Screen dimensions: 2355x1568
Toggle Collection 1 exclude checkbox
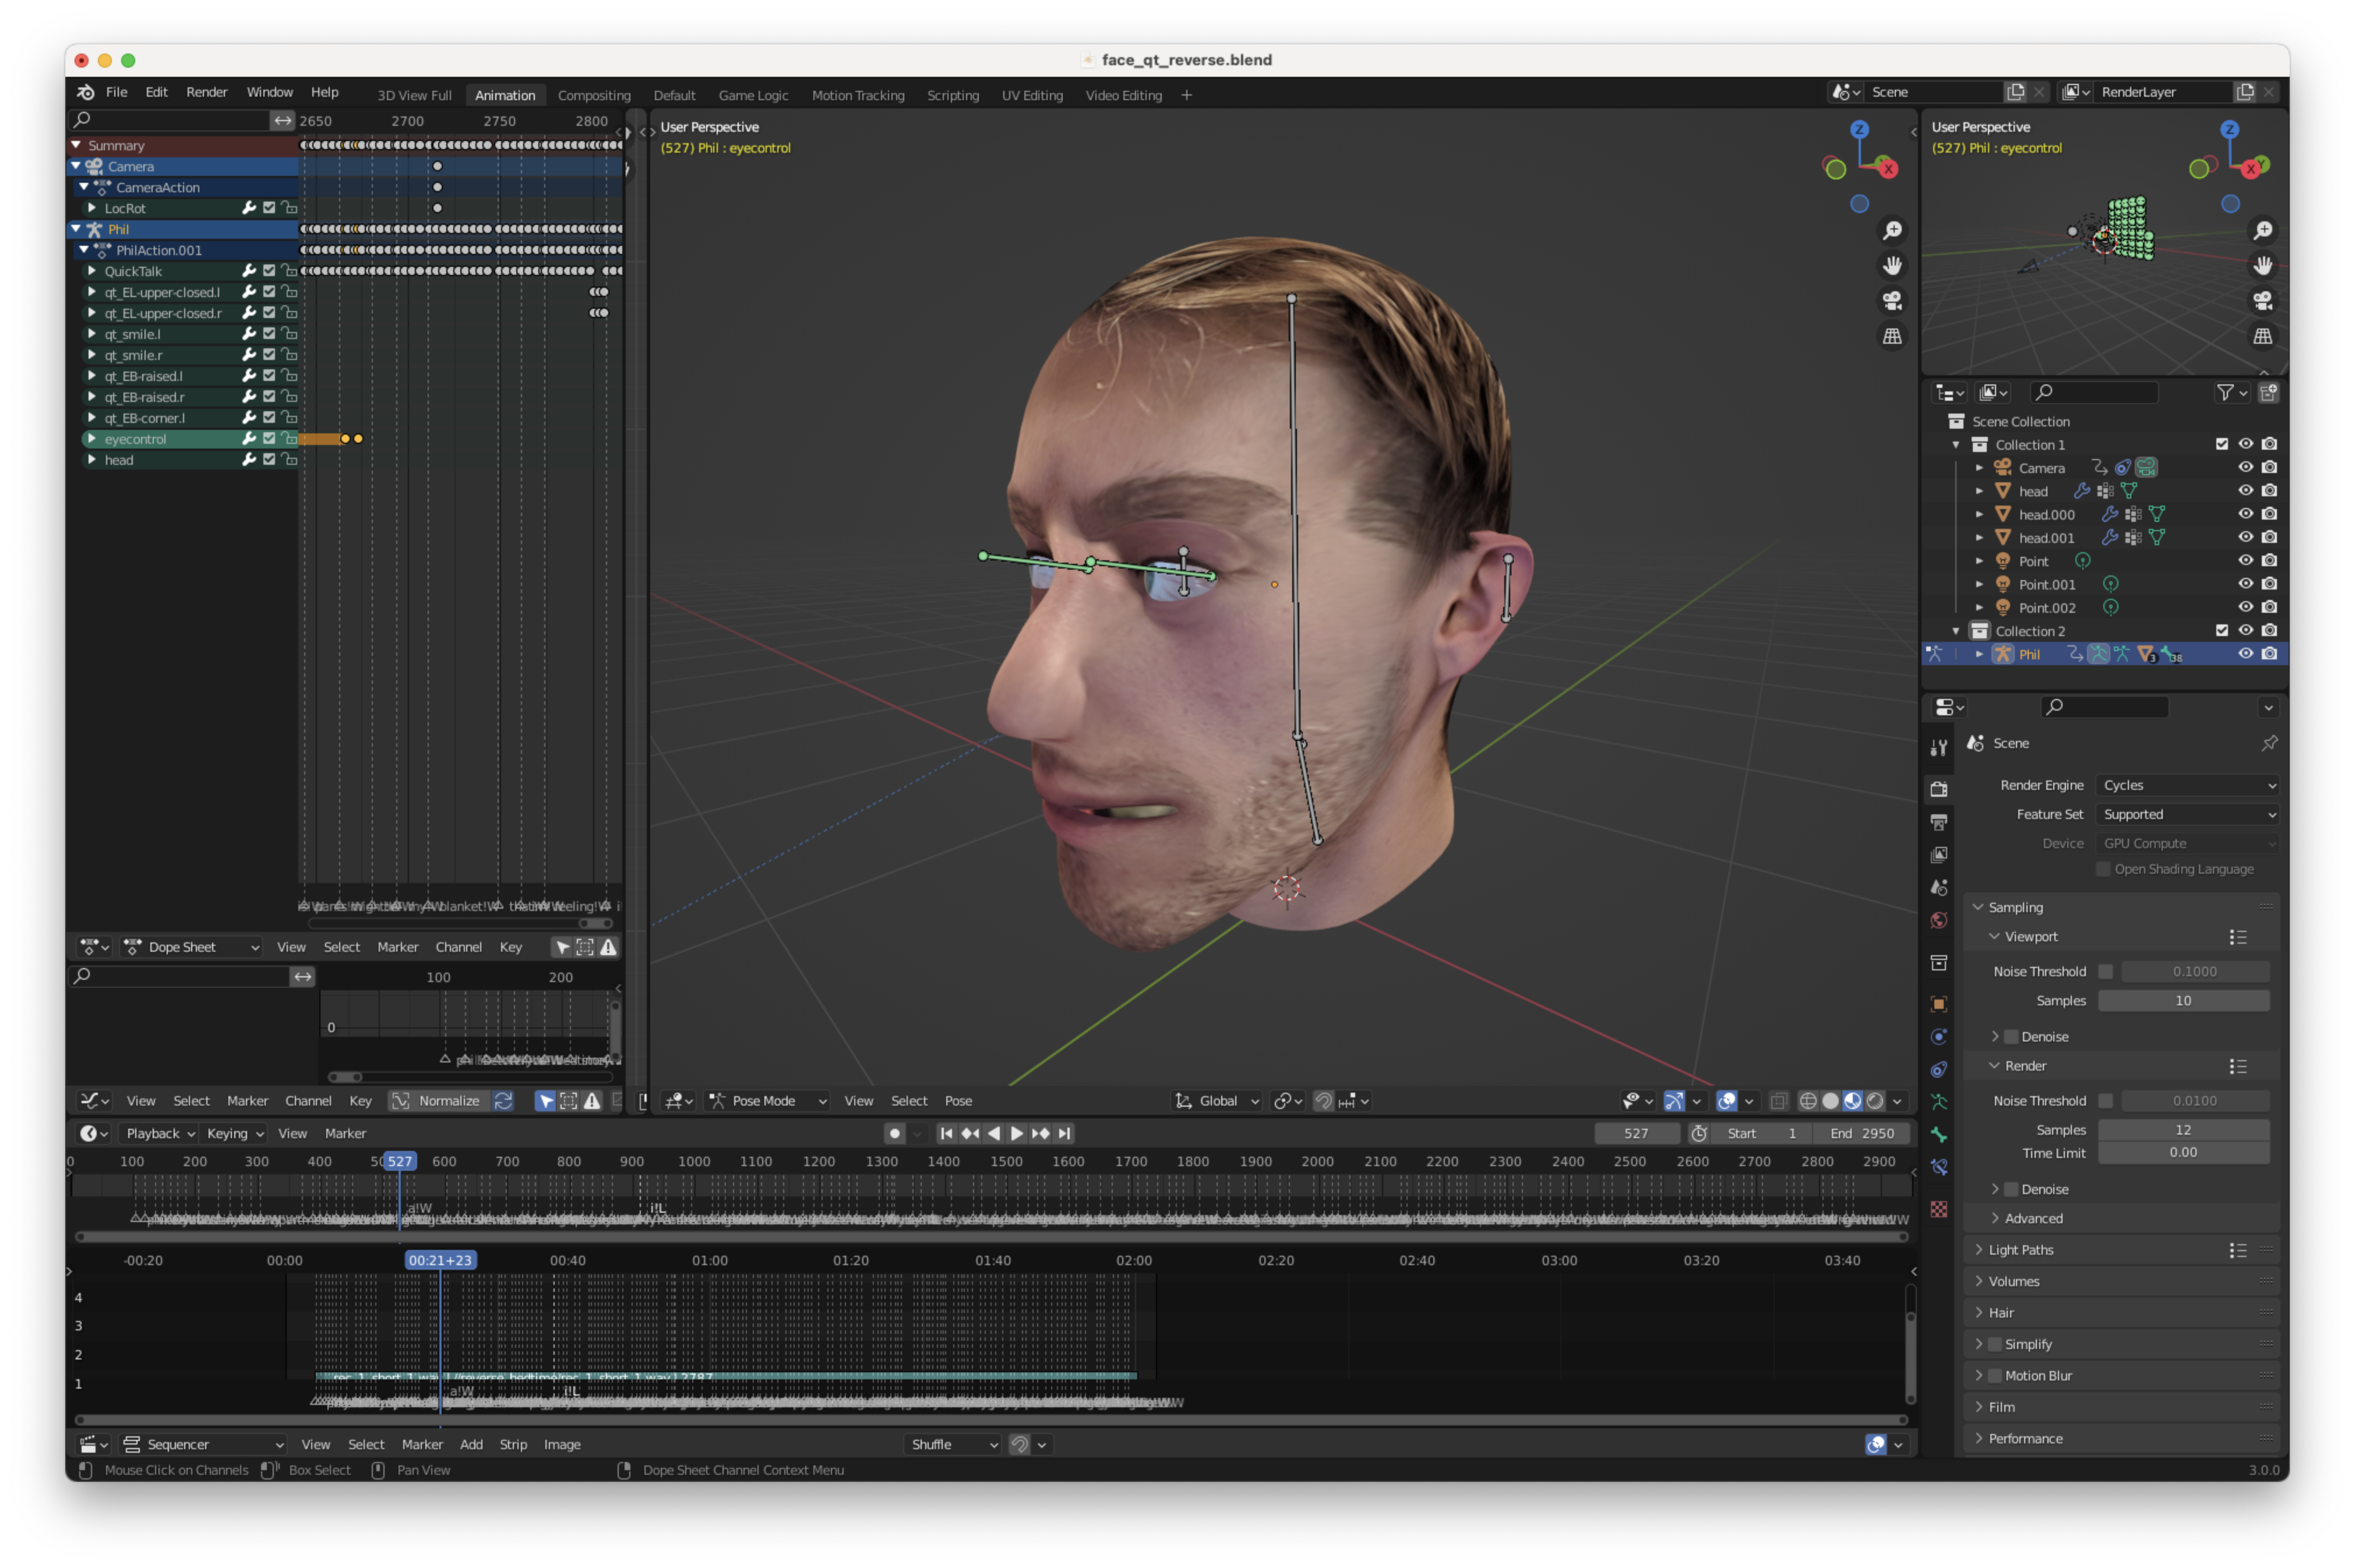(x=2222, y=444)
